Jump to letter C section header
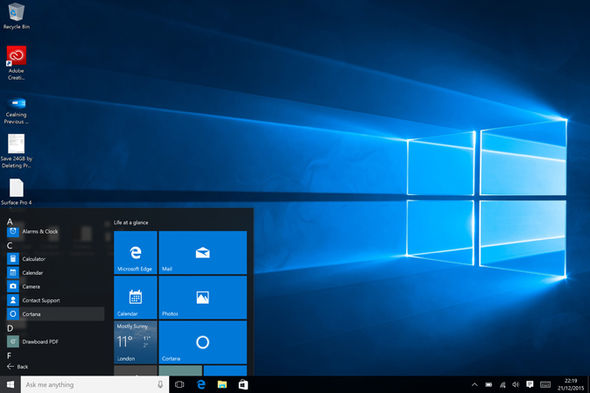This screenshot has height=393, width=590. 10,245
